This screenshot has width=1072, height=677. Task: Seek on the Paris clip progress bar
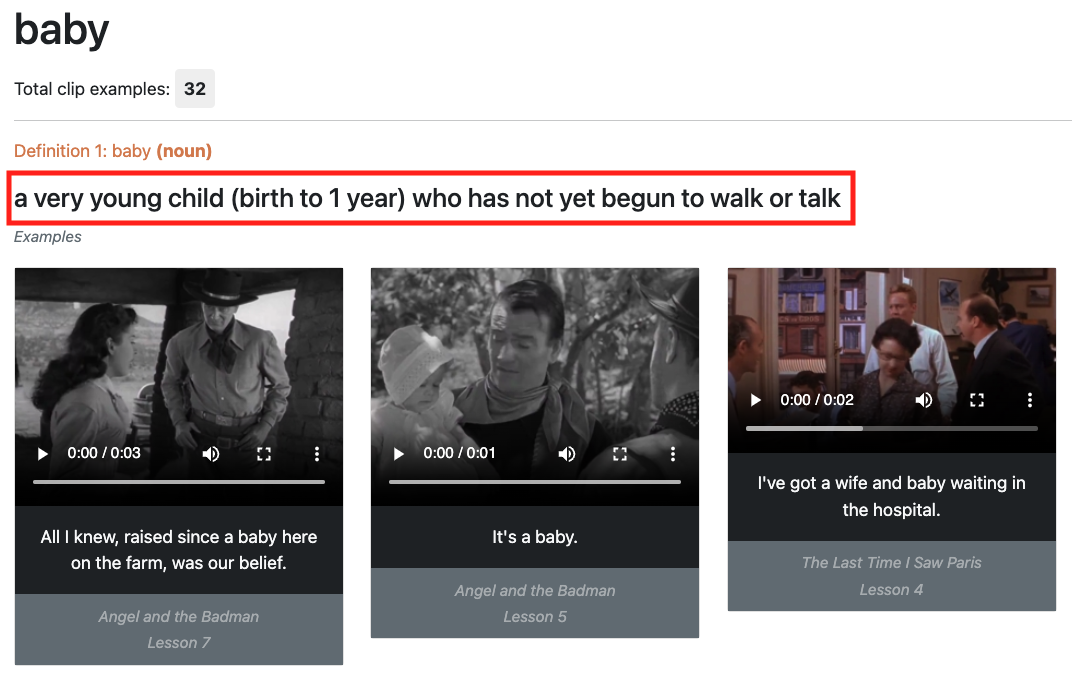(x=892, y=429)
